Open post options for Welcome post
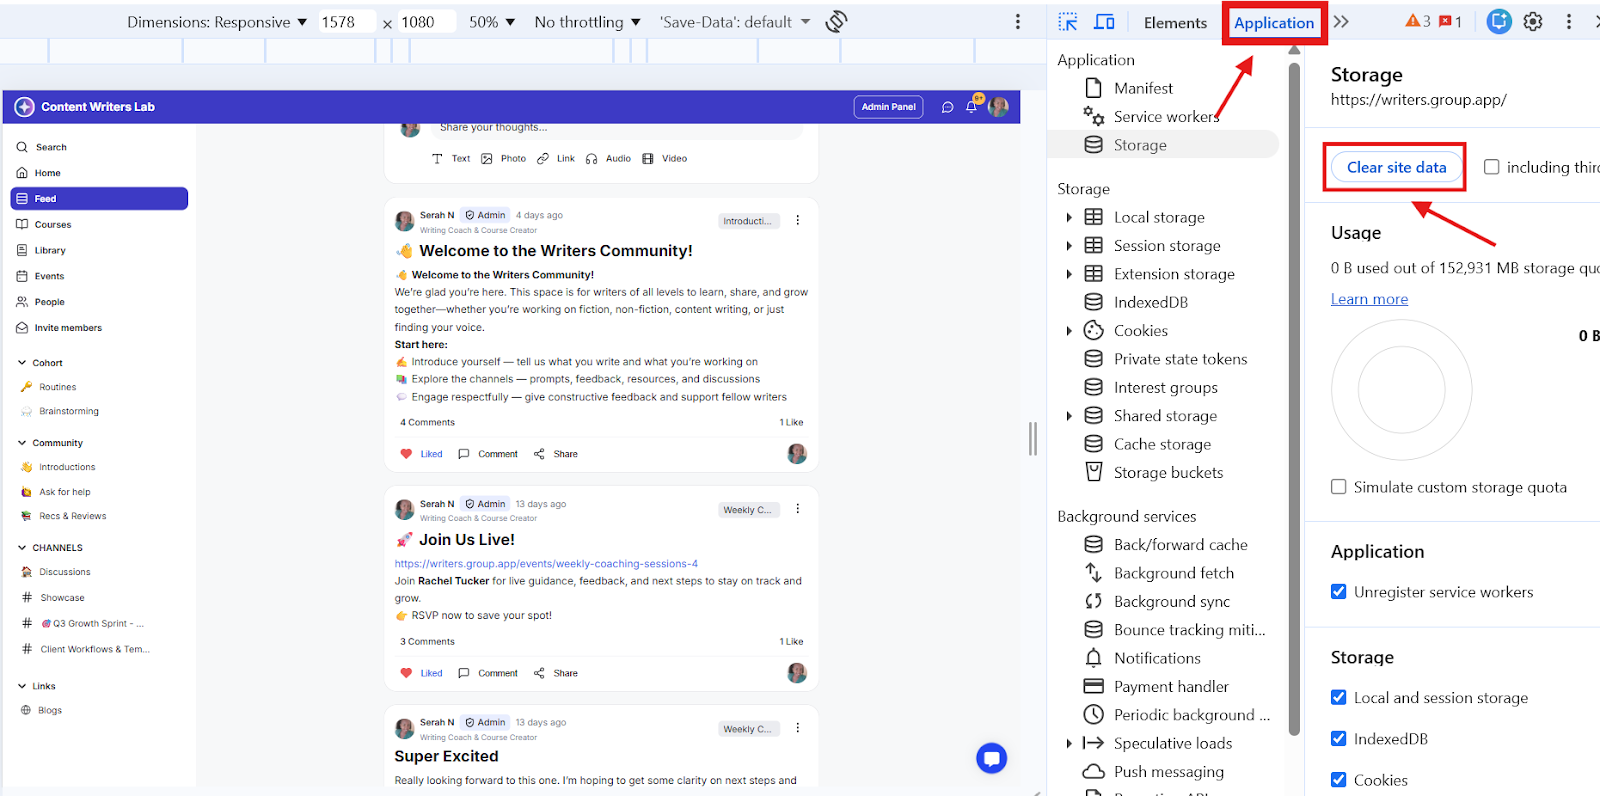This screenshot has height=796, width=1600. tap(797, 220)
